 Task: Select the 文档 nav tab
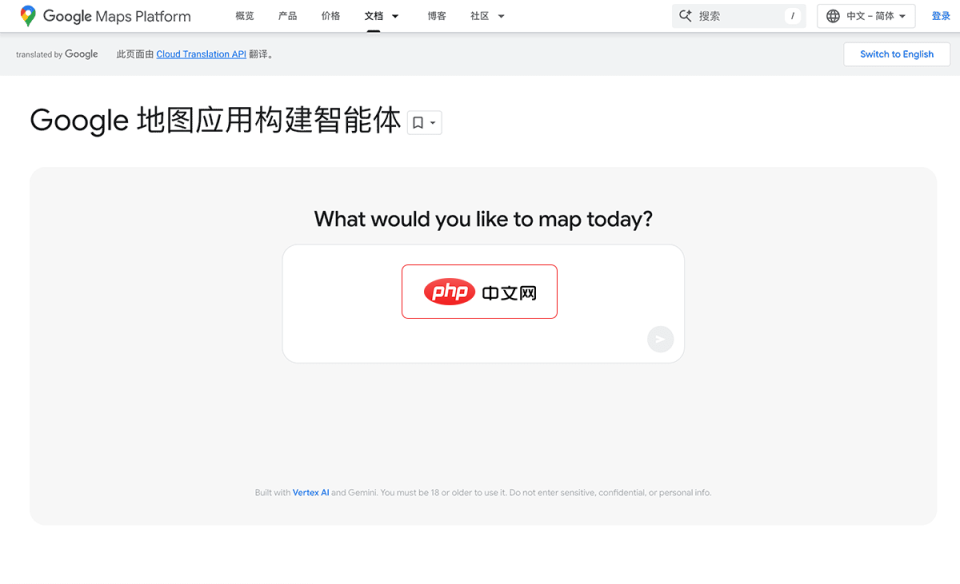[x=373, y=16]
